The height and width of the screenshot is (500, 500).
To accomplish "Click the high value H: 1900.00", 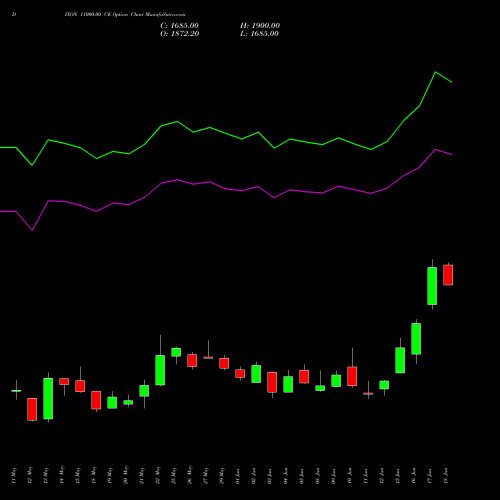I will [x=260, y=26].
